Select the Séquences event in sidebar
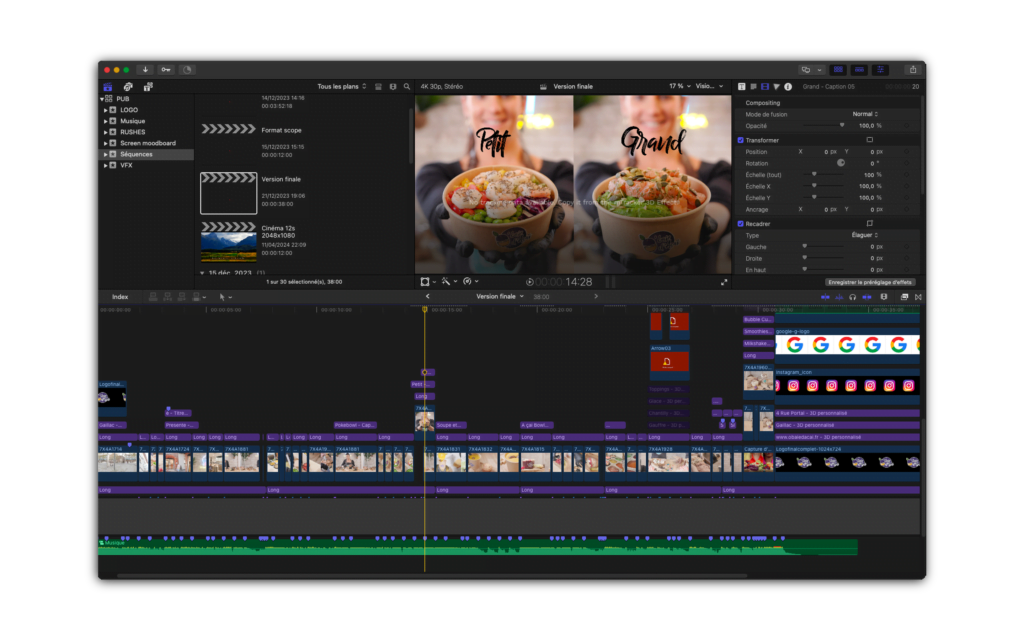The width and height of the screenshot is (1024, 640). (146, 155)
